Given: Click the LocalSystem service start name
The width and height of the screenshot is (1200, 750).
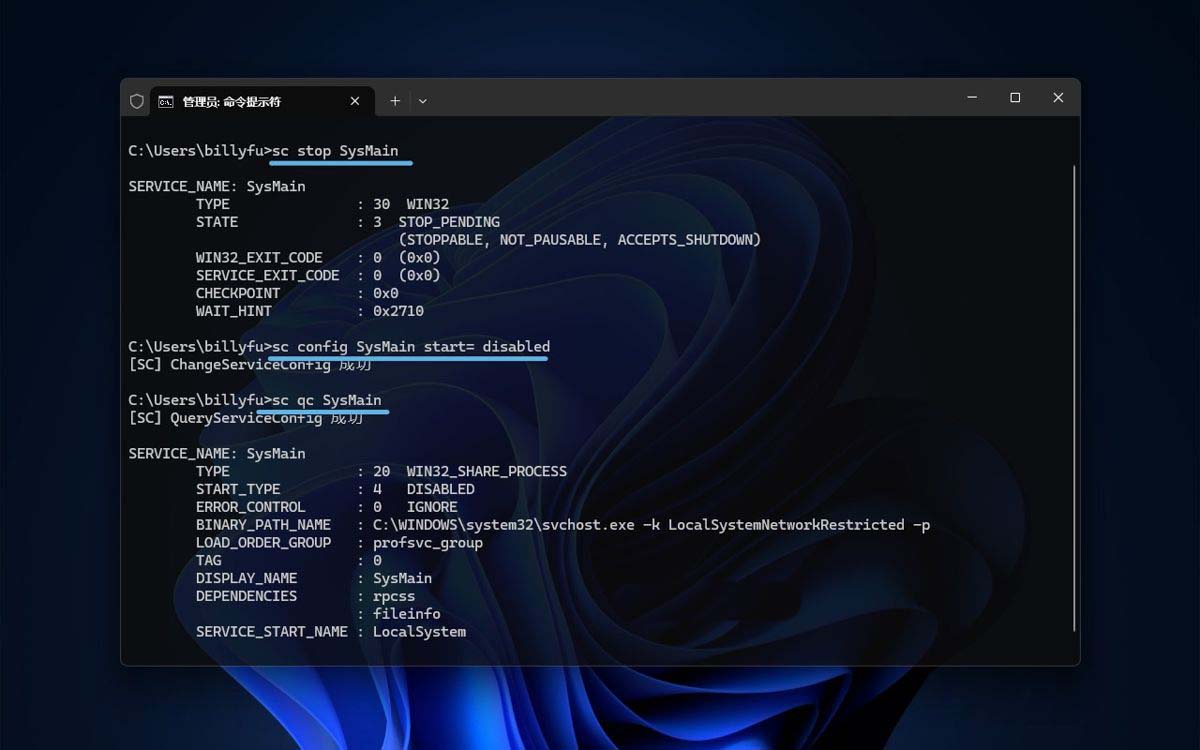Looking at the screenshot, I should pos(419,632).
